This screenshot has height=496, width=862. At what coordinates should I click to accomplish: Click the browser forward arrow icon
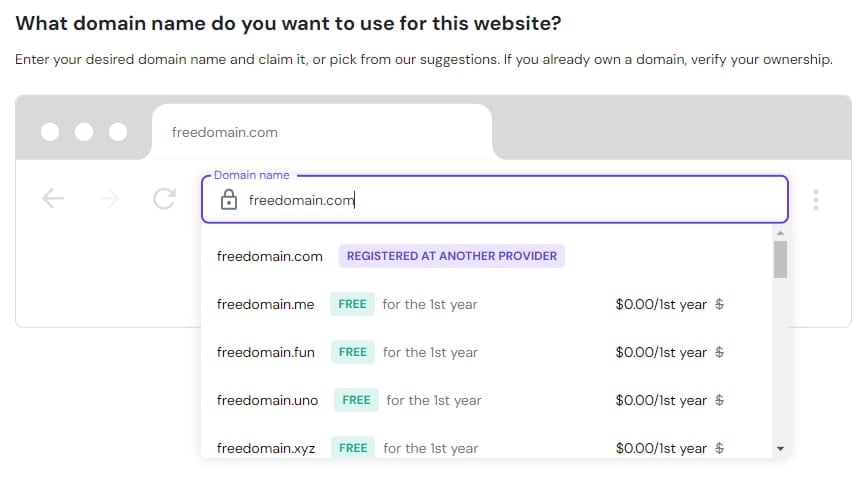[x=109, y=199]
